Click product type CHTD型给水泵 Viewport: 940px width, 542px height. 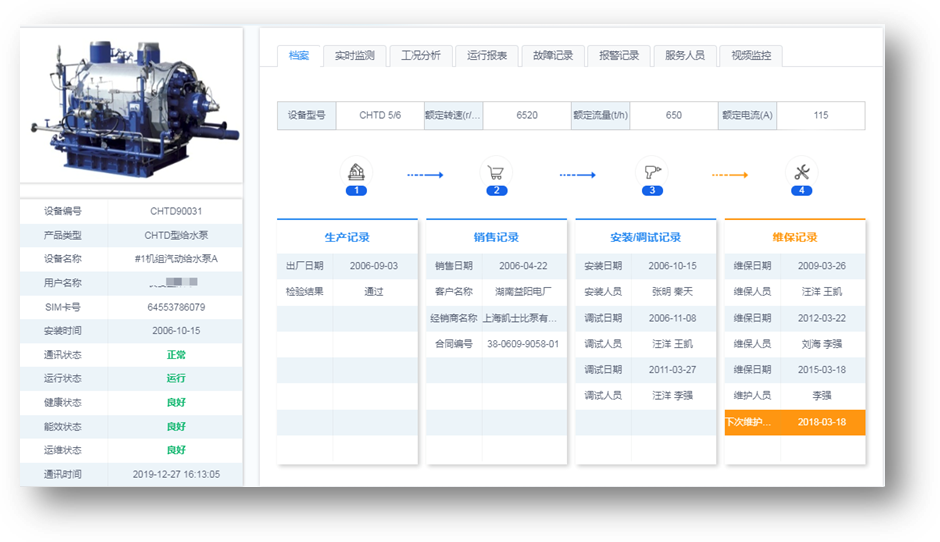click(x=176, y=235)
